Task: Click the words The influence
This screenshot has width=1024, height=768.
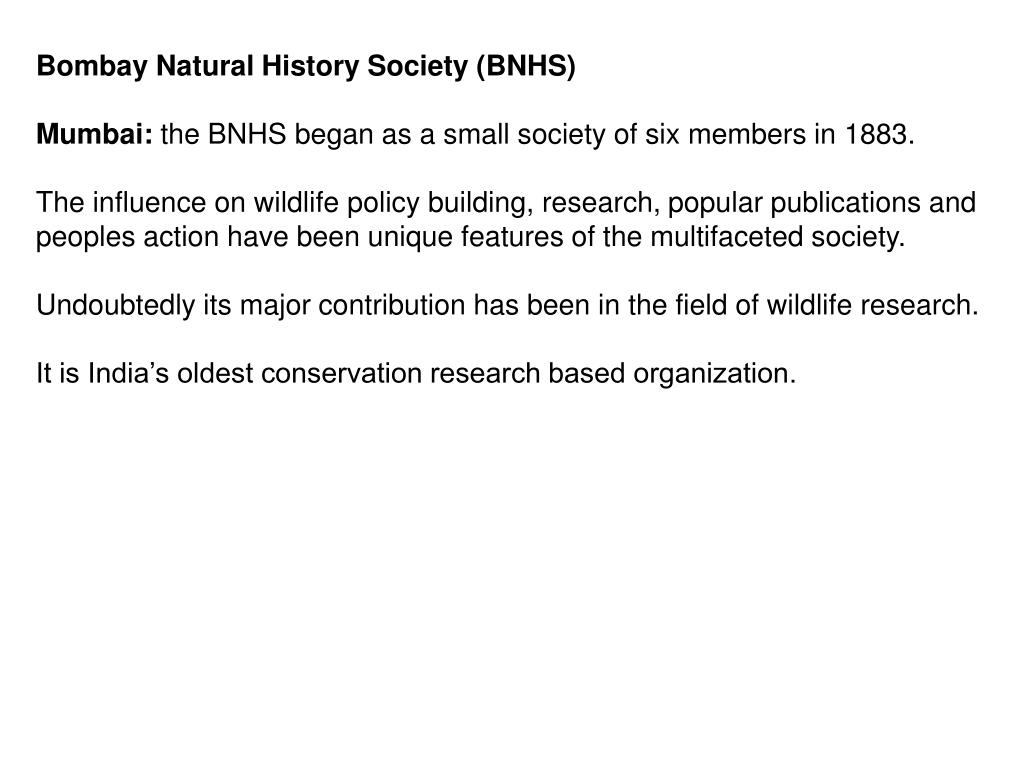Action: click(121, 202)
